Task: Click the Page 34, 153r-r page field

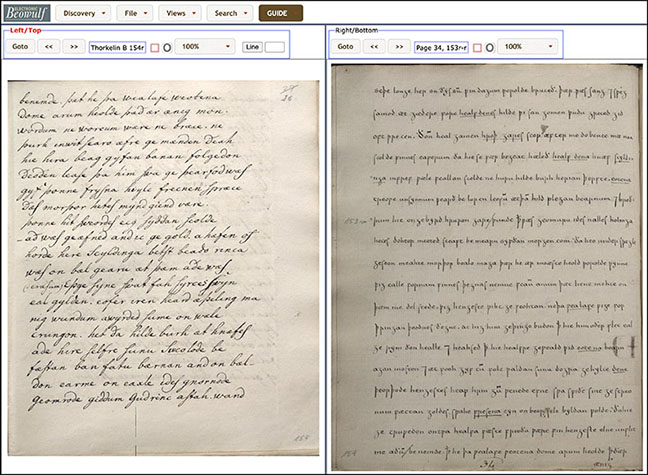Action: click(x=441, y=48)
